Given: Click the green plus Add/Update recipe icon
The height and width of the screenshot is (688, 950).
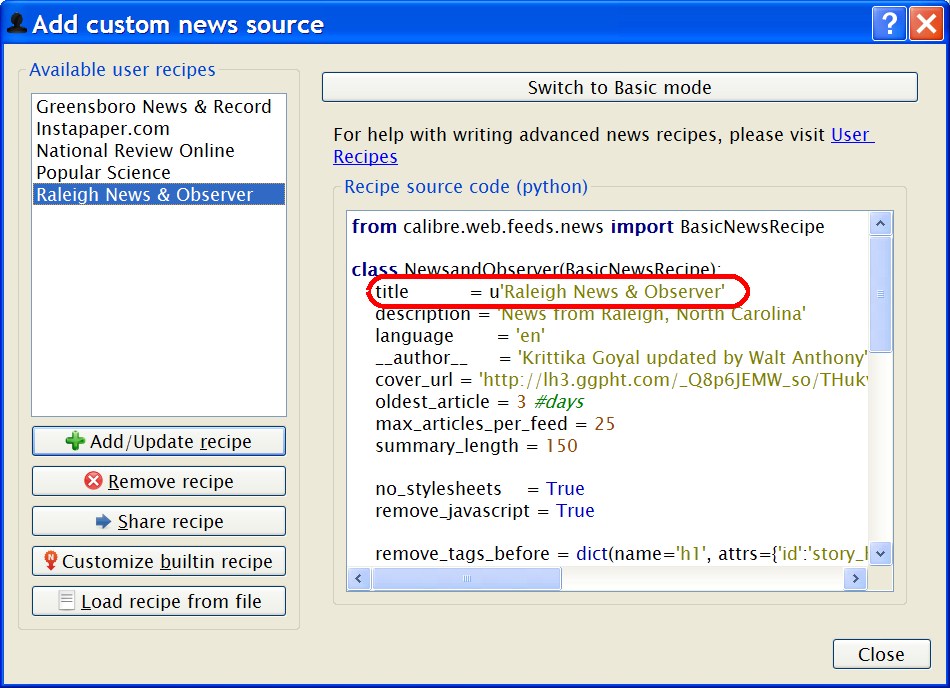Looking at the screenshot, I should (x=75, y=441).
